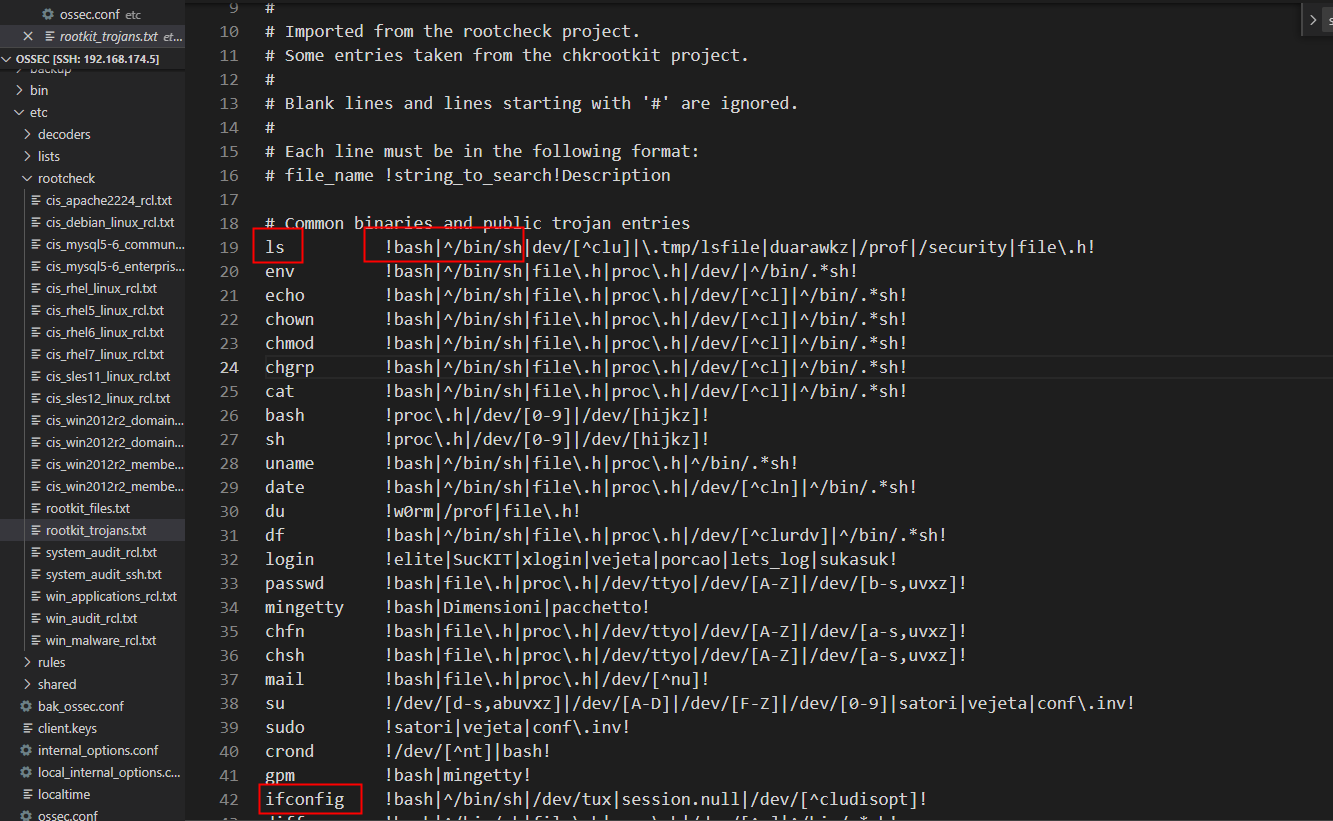This screenshot has width=1333, height=821.
Task: Open cis_mysql5-6_enterpris... file
Action: [x=115, y=266]
